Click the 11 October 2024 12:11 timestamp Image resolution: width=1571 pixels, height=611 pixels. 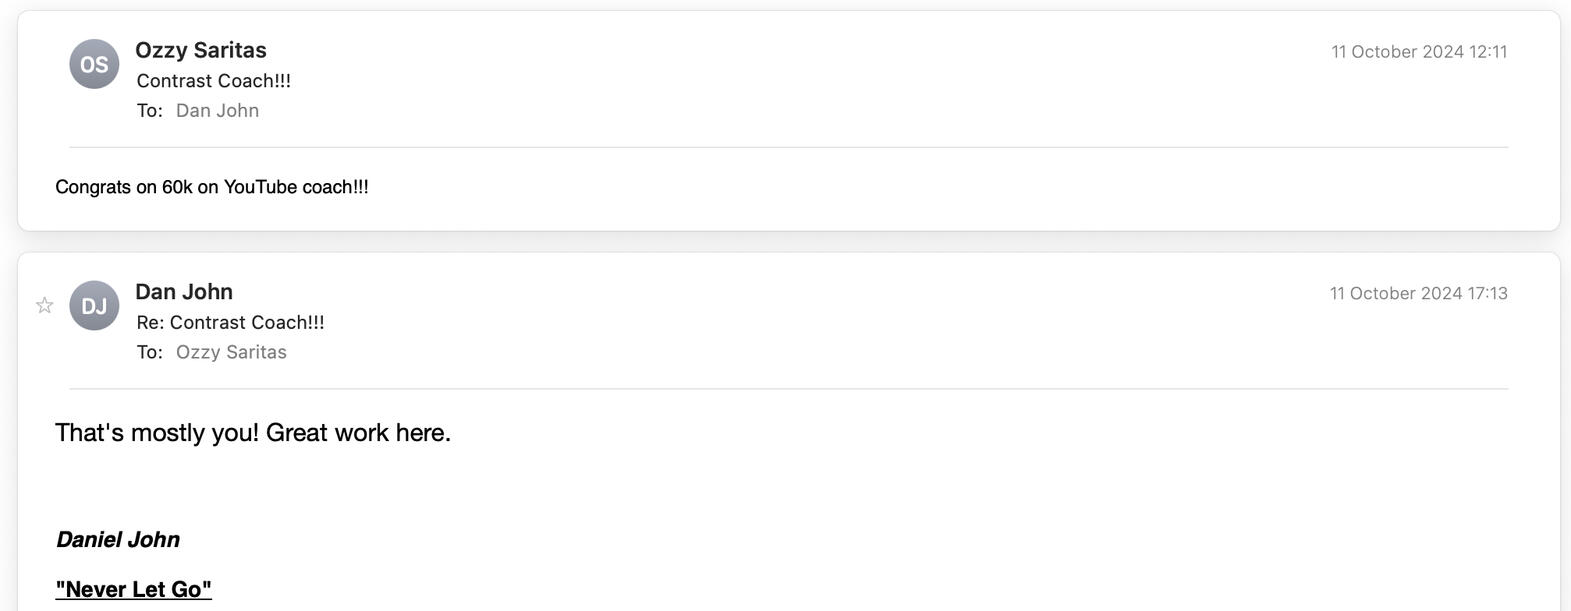point(1418,52)
